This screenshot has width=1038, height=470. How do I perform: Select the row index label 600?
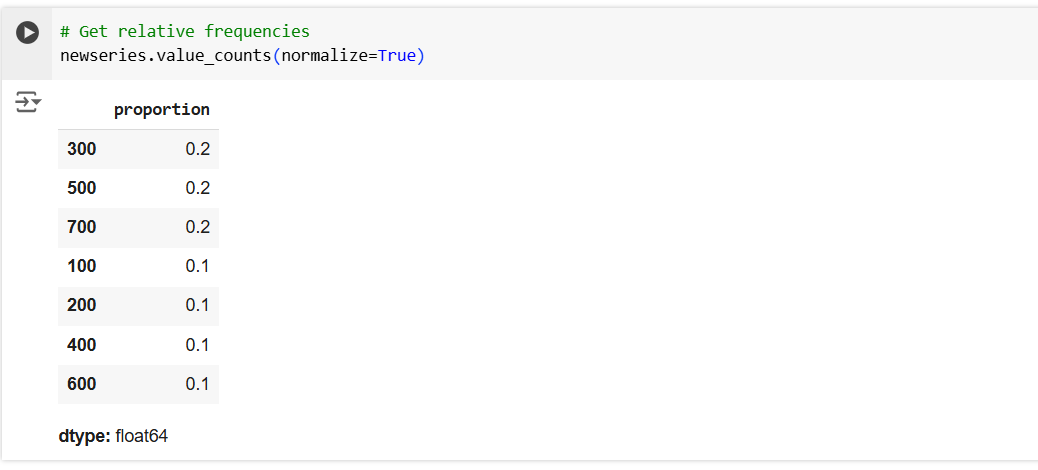pyautogui.click(x=82, y=384)
